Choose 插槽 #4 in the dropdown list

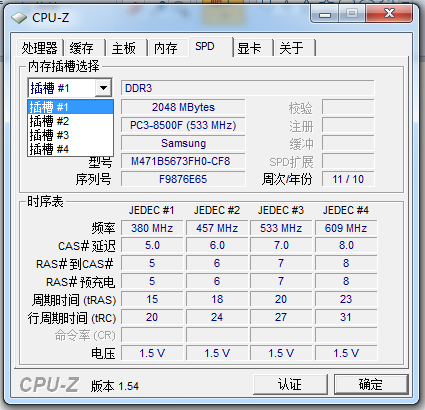(70, 149)
